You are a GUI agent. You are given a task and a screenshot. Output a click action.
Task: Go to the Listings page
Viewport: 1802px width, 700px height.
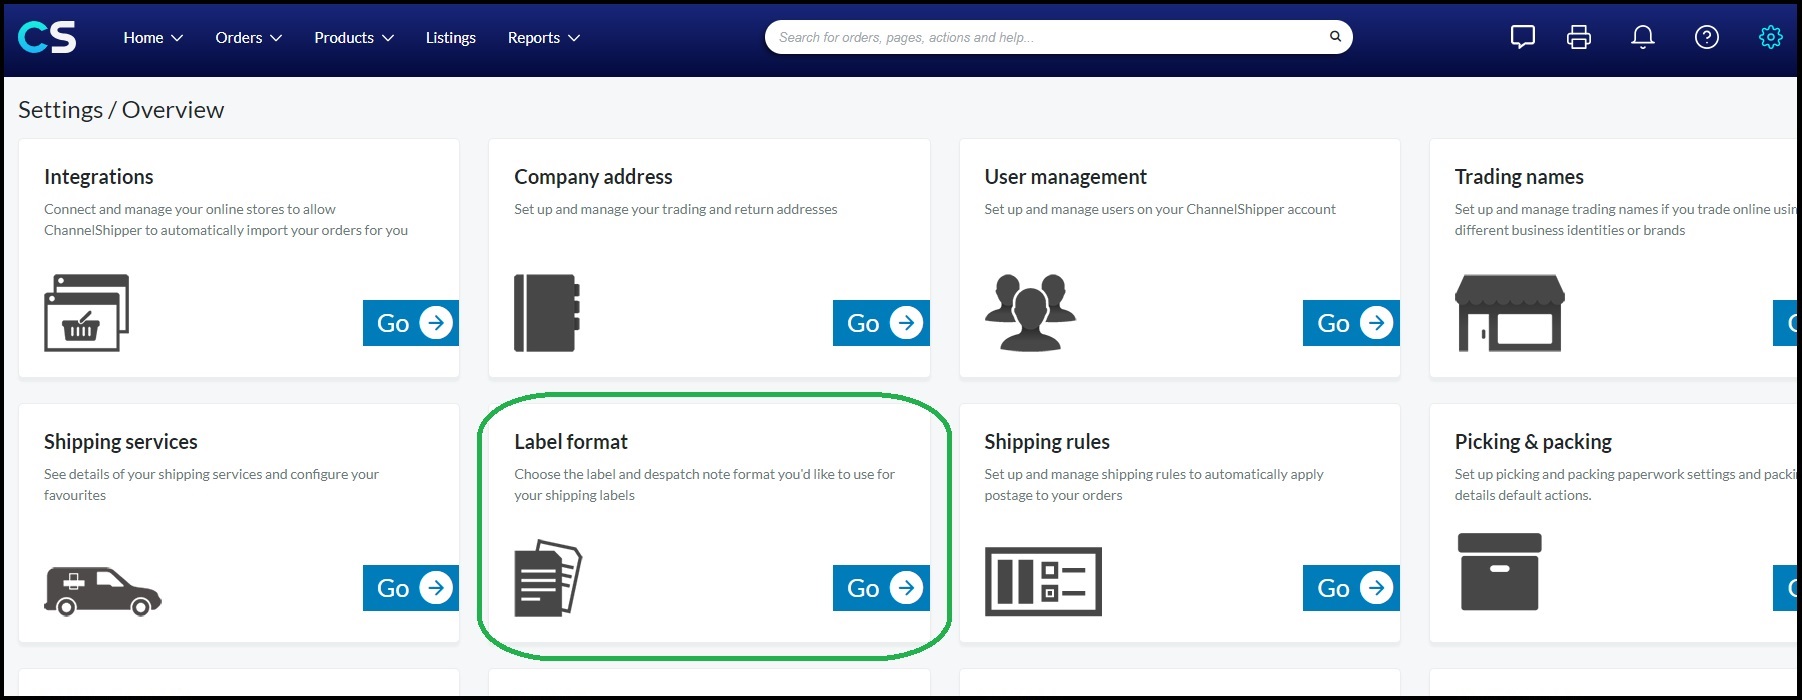coord(450,38)
